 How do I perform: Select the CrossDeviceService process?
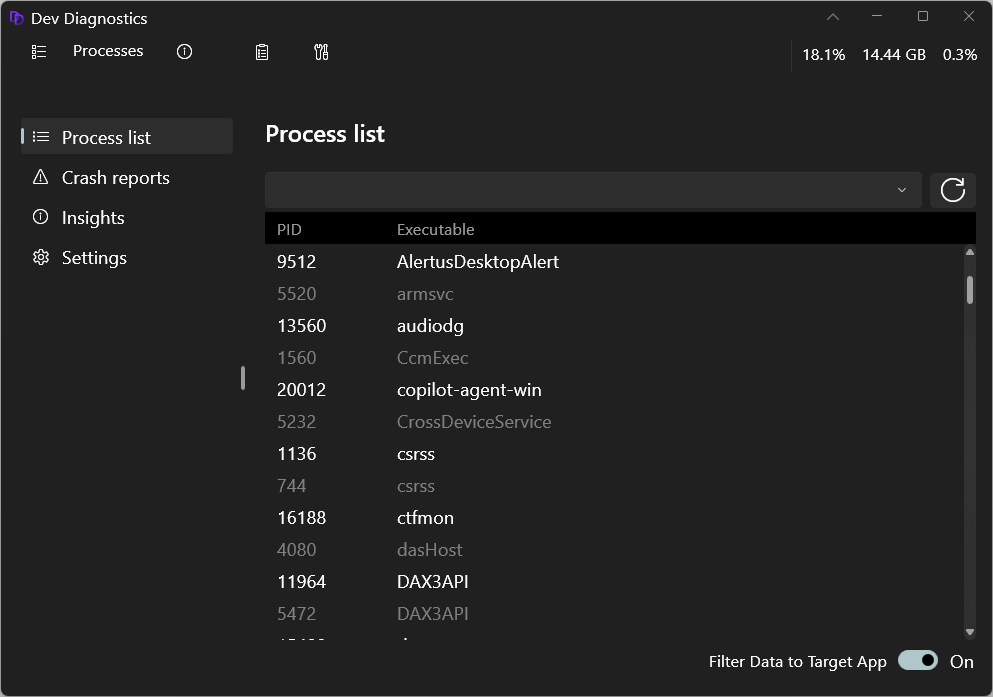(614, 422)
